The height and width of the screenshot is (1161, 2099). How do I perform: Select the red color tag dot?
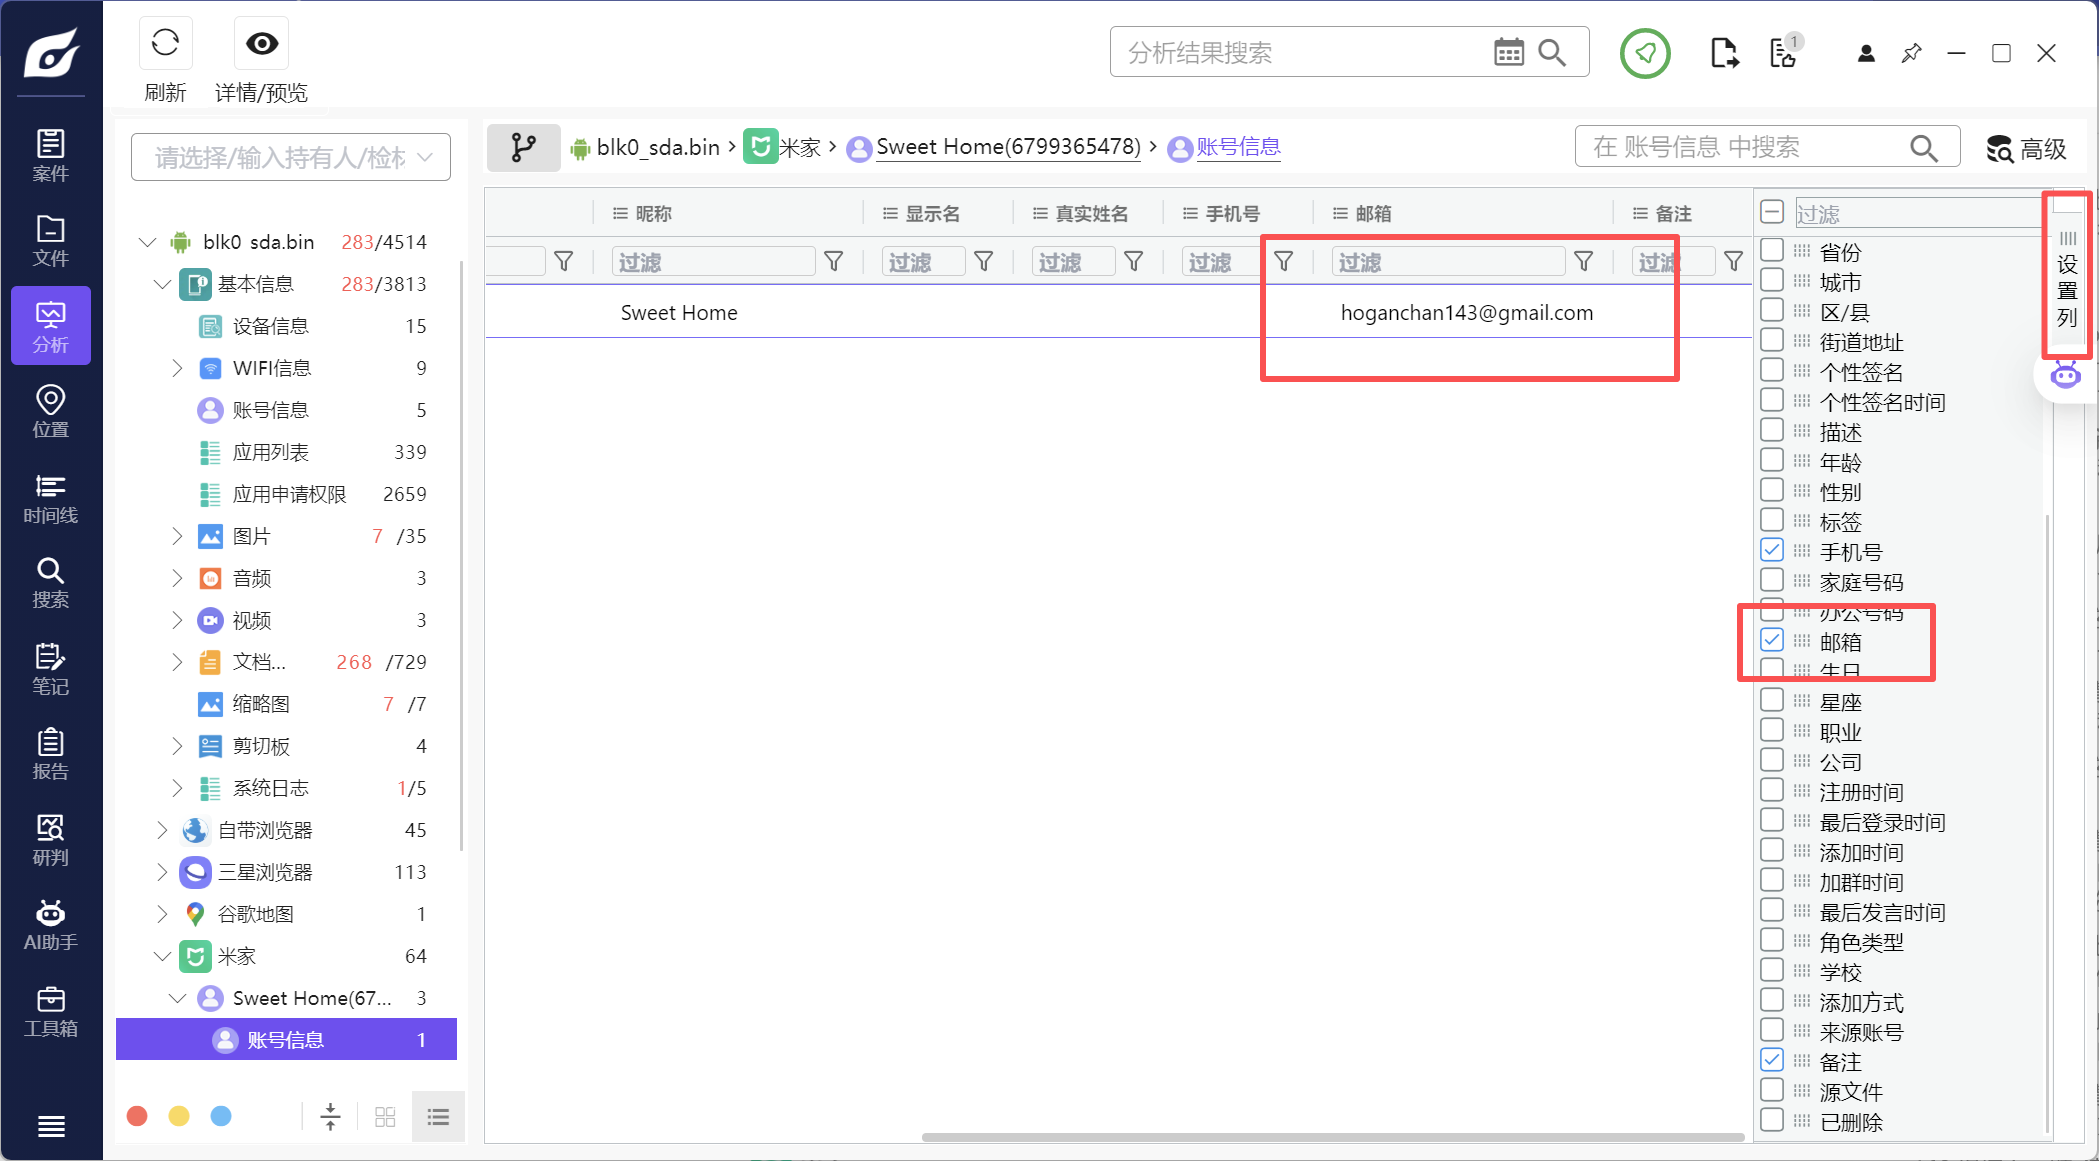138,1116
